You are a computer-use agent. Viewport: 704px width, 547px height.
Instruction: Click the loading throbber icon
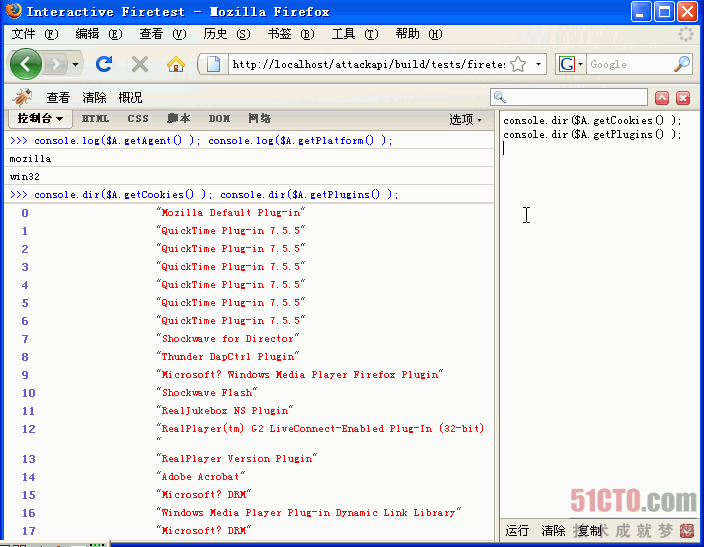coord(686,34)
